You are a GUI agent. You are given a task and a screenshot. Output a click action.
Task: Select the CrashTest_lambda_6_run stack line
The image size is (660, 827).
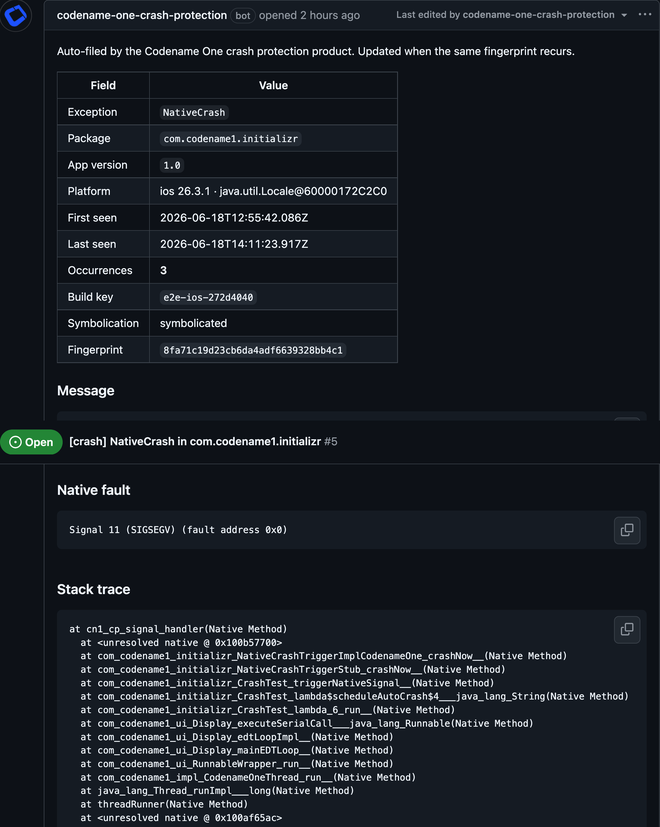pyautogui.click(x=267, y=710)
